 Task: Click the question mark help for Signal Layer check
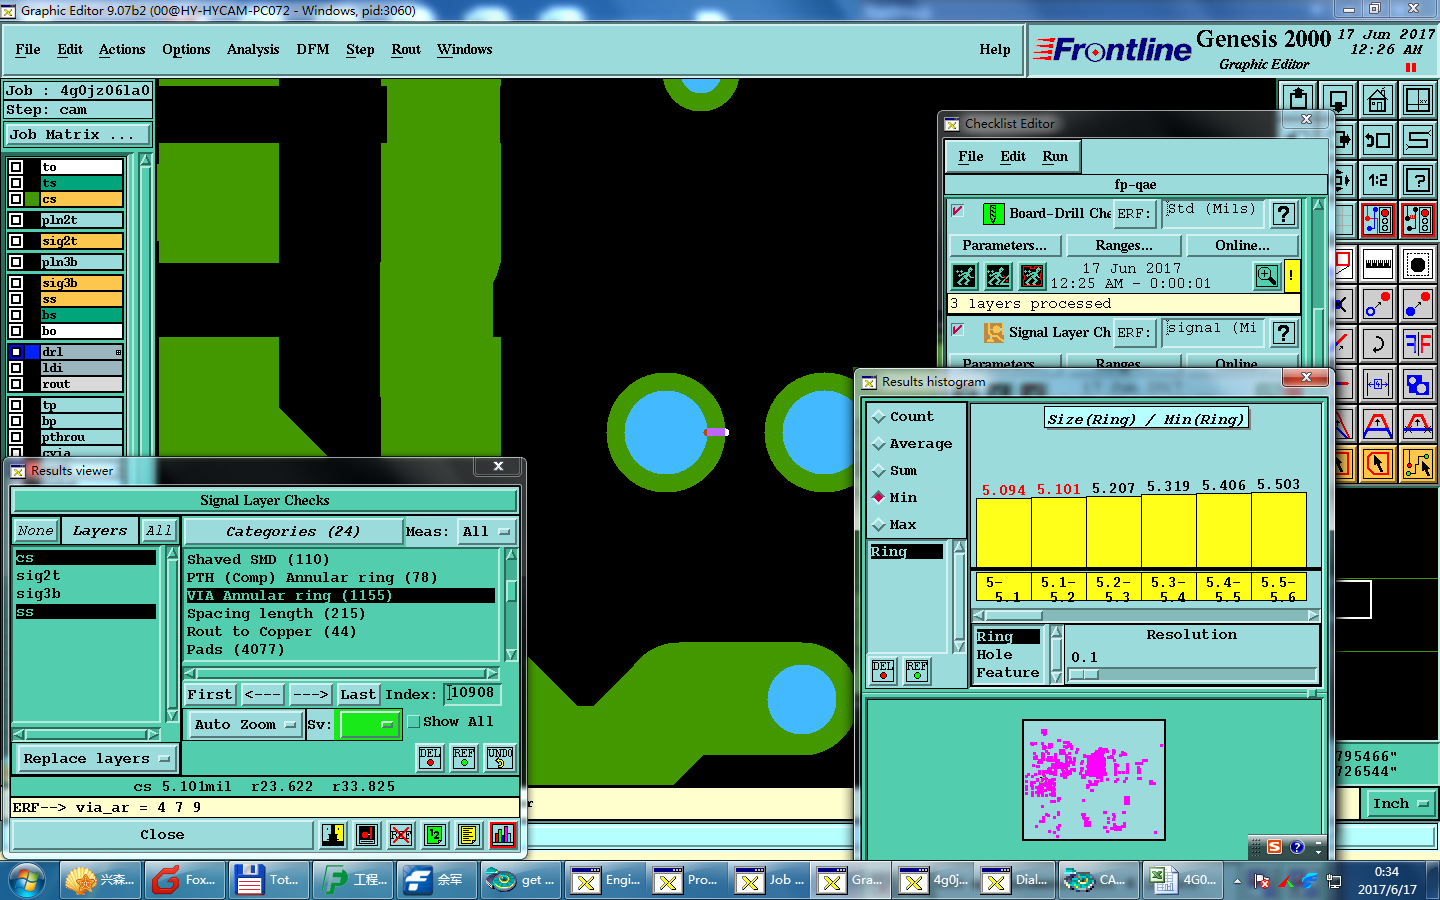pyautogui.click(x=1284, y=332)
